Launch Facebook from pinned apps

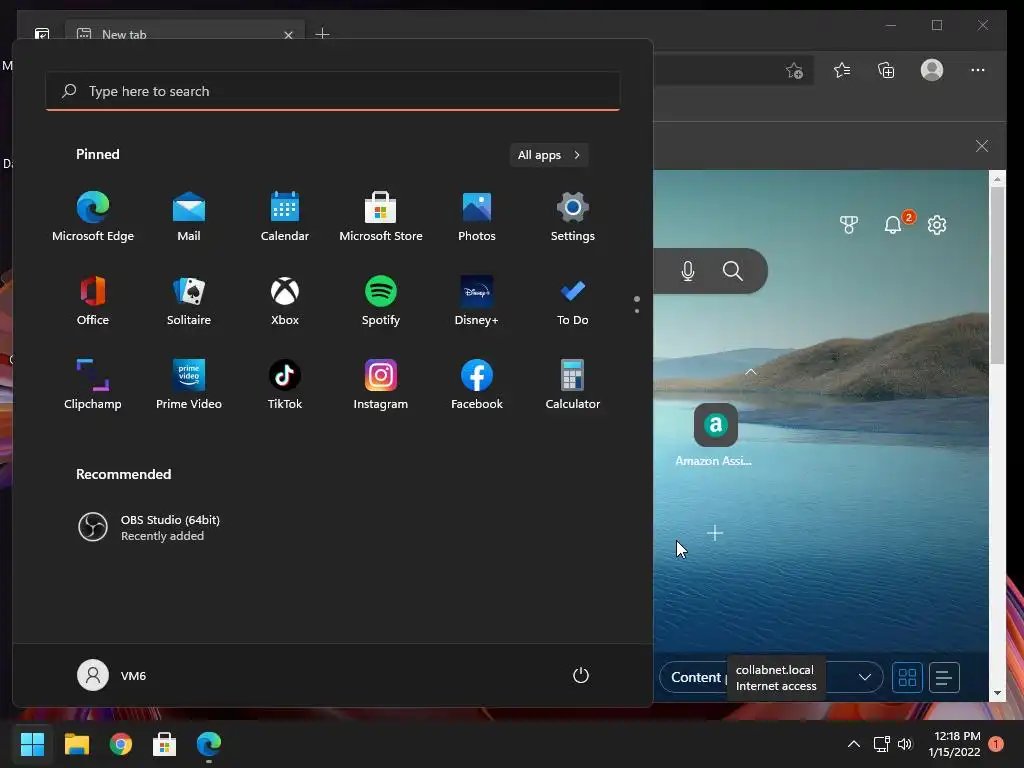coord(477,385)
